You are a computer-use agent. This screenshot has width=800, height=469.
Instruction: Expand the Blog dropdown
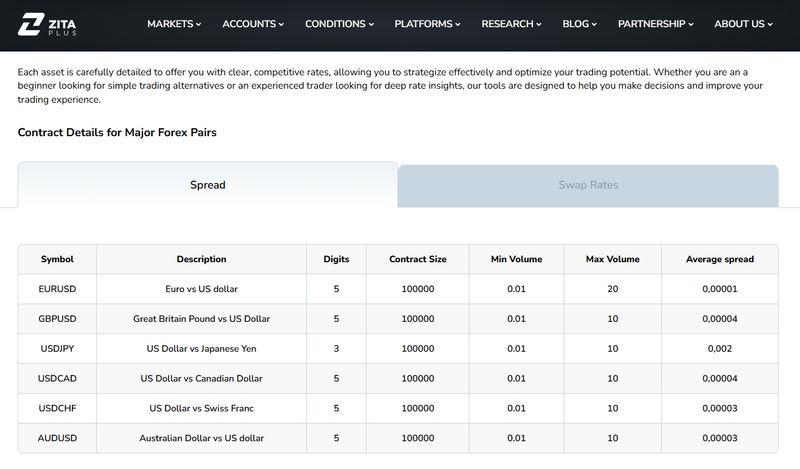pyautogui.click(x=580, y=24)
